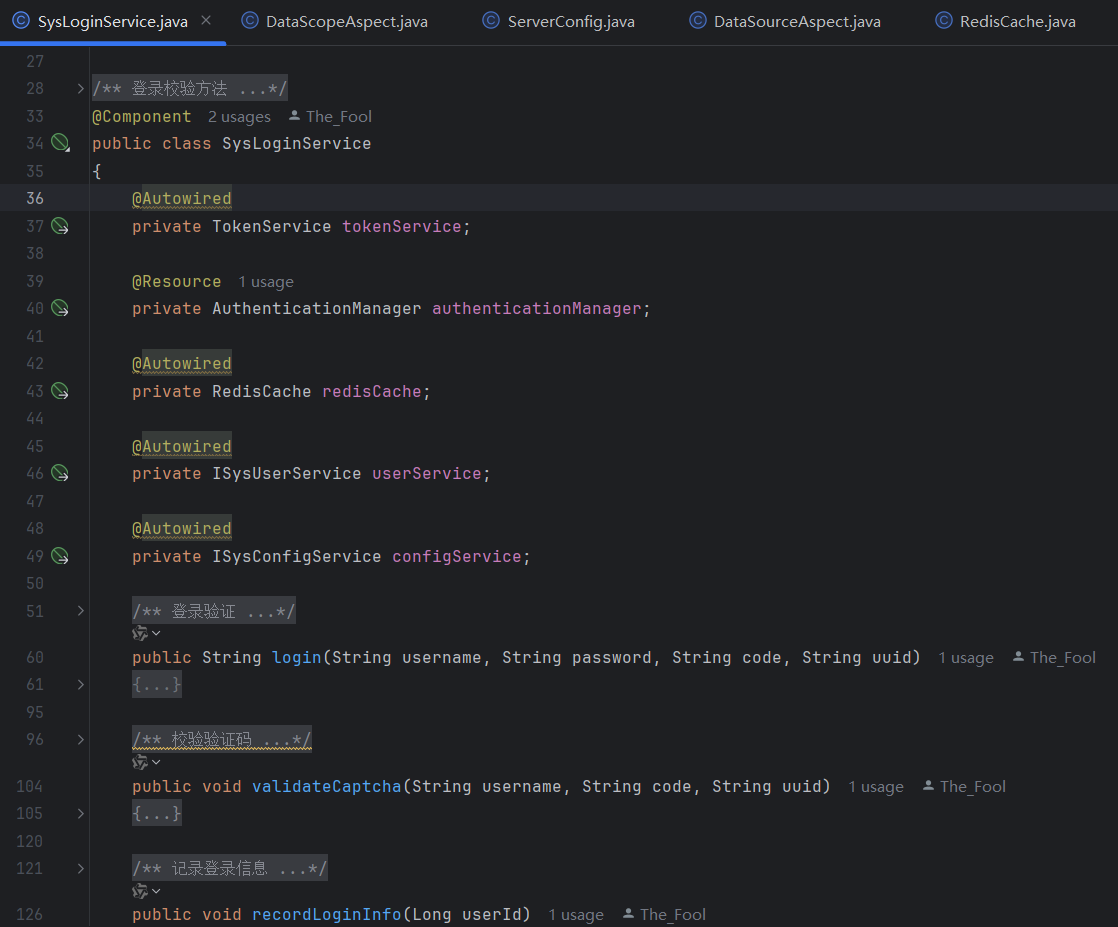
Task: Expand the folded comment on line 28
Action: coord(81,88)
